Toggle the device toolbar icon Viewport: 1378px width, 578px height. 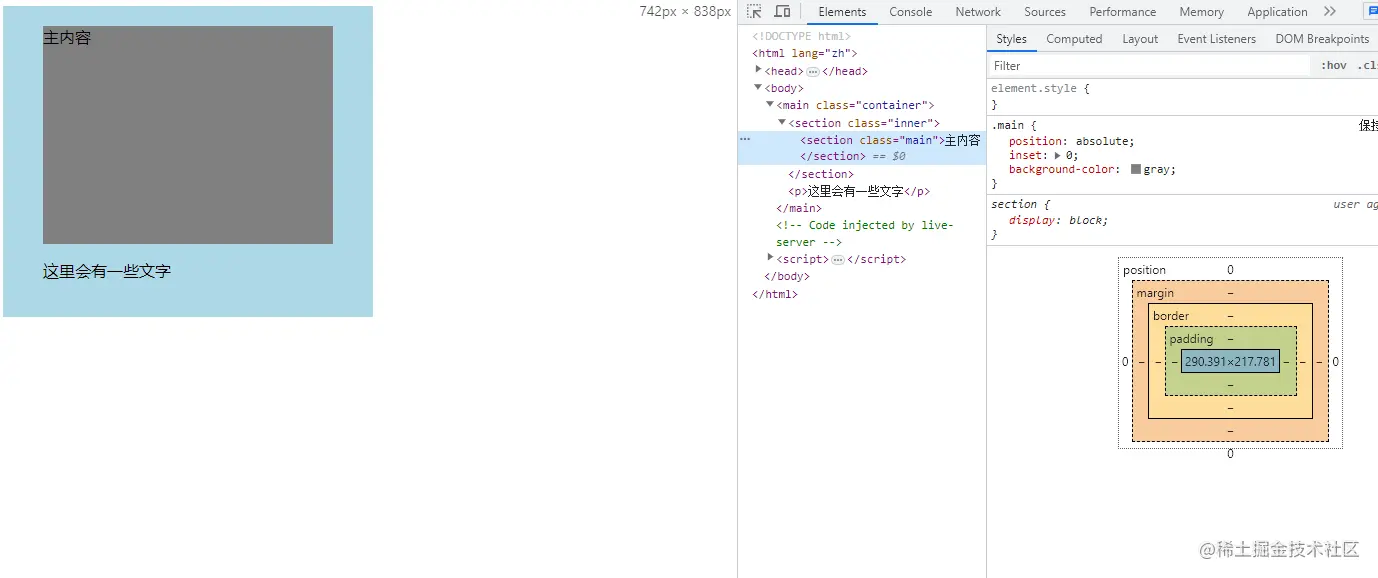coord(783,12)
